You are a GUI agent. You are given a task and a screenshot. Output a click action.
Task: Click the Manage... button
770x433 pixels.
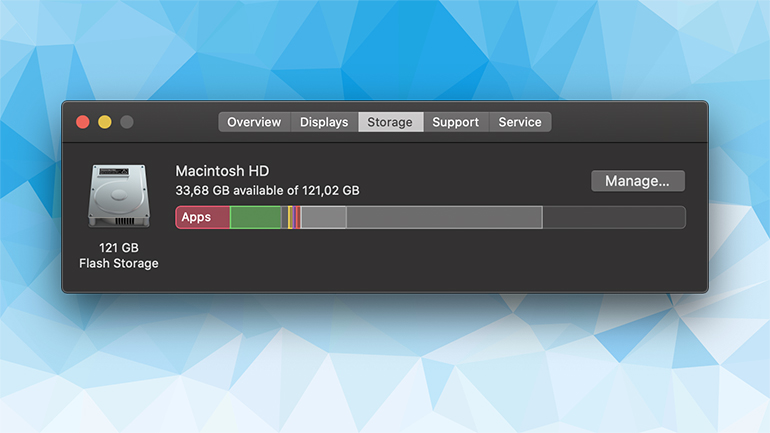point(637,181)
